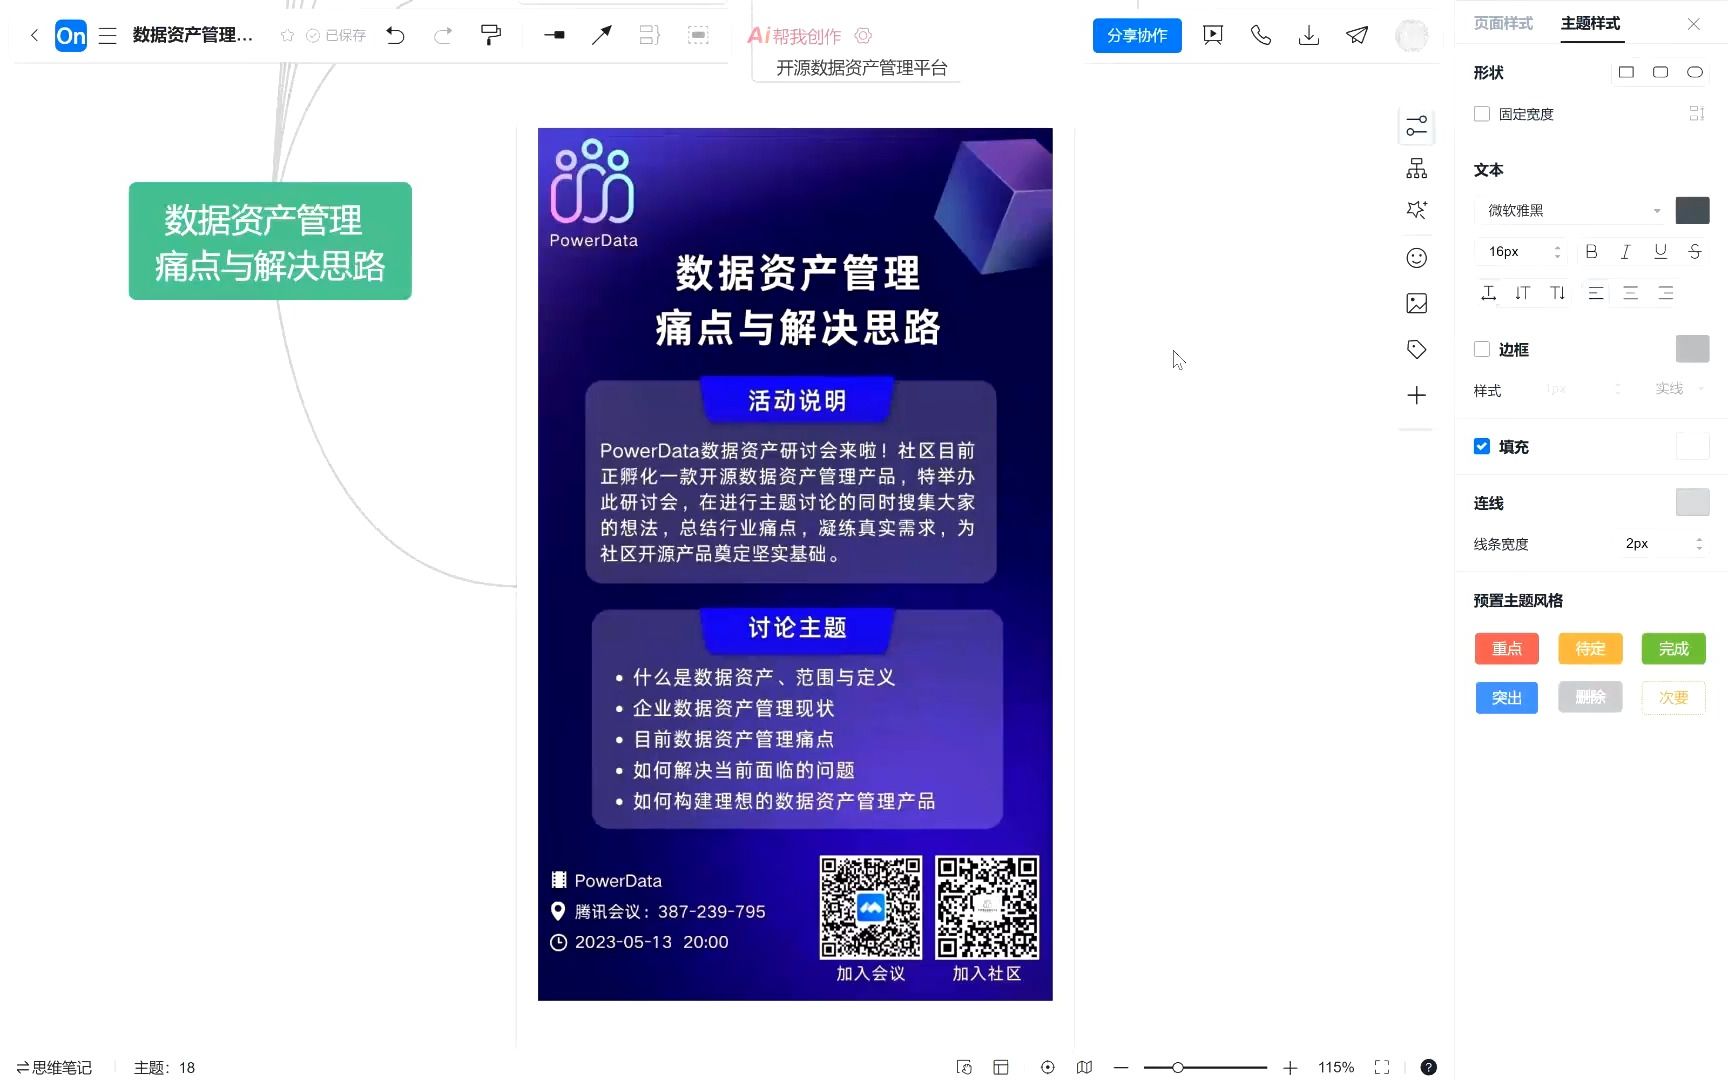Enter fullscreen mode
The image size is (1728, 1080).
[x=1382, y=1067]
